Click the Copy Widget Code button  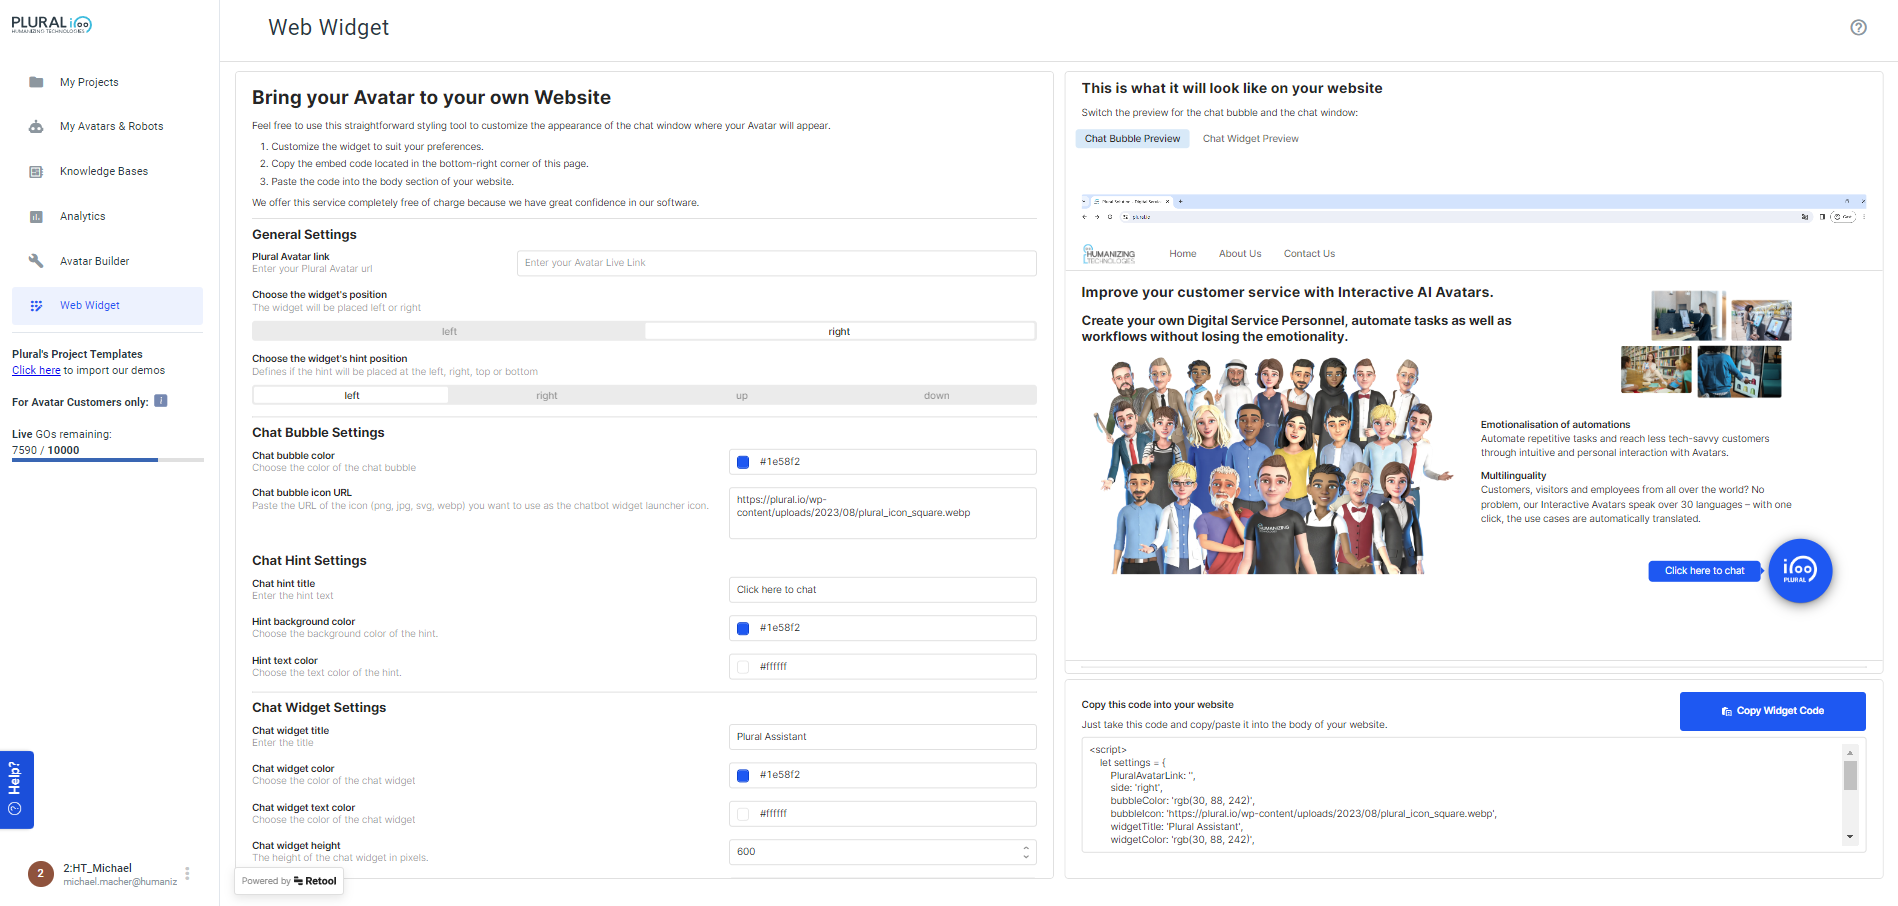point(1772,711)
